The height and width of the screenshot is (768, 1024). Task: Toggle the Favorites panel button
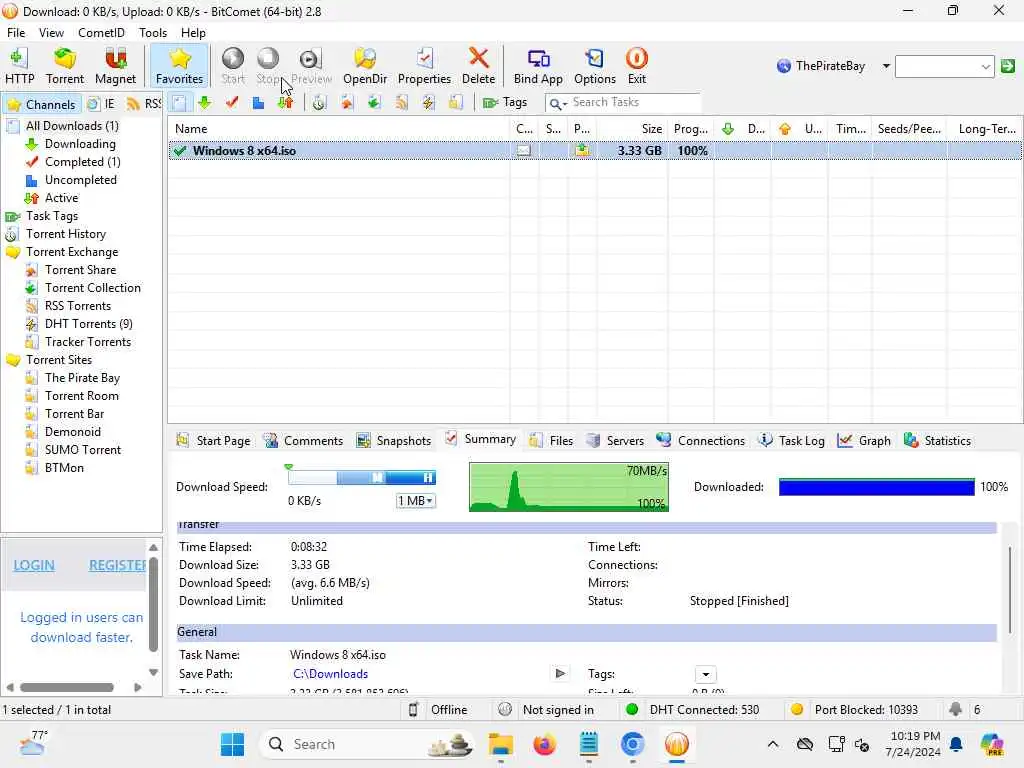point(179,66)
